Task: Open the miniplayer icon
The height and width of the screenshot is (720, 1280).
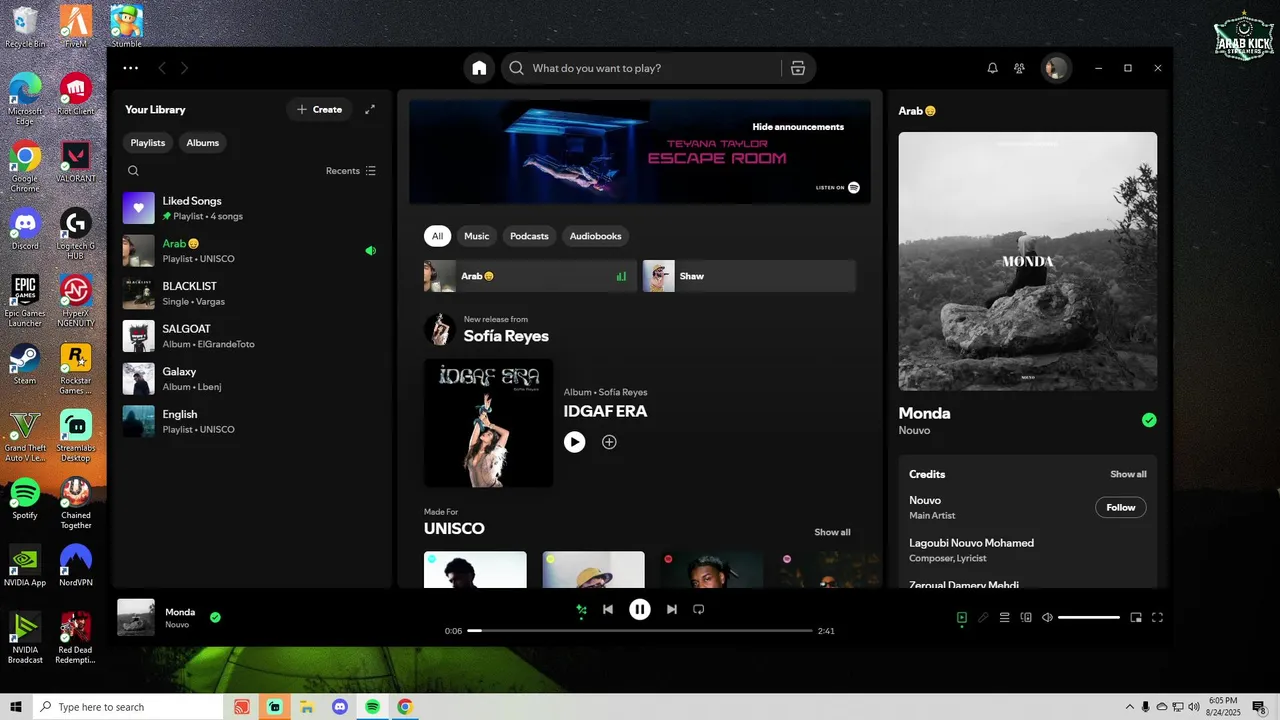Action: click(x=1136, y=617)
